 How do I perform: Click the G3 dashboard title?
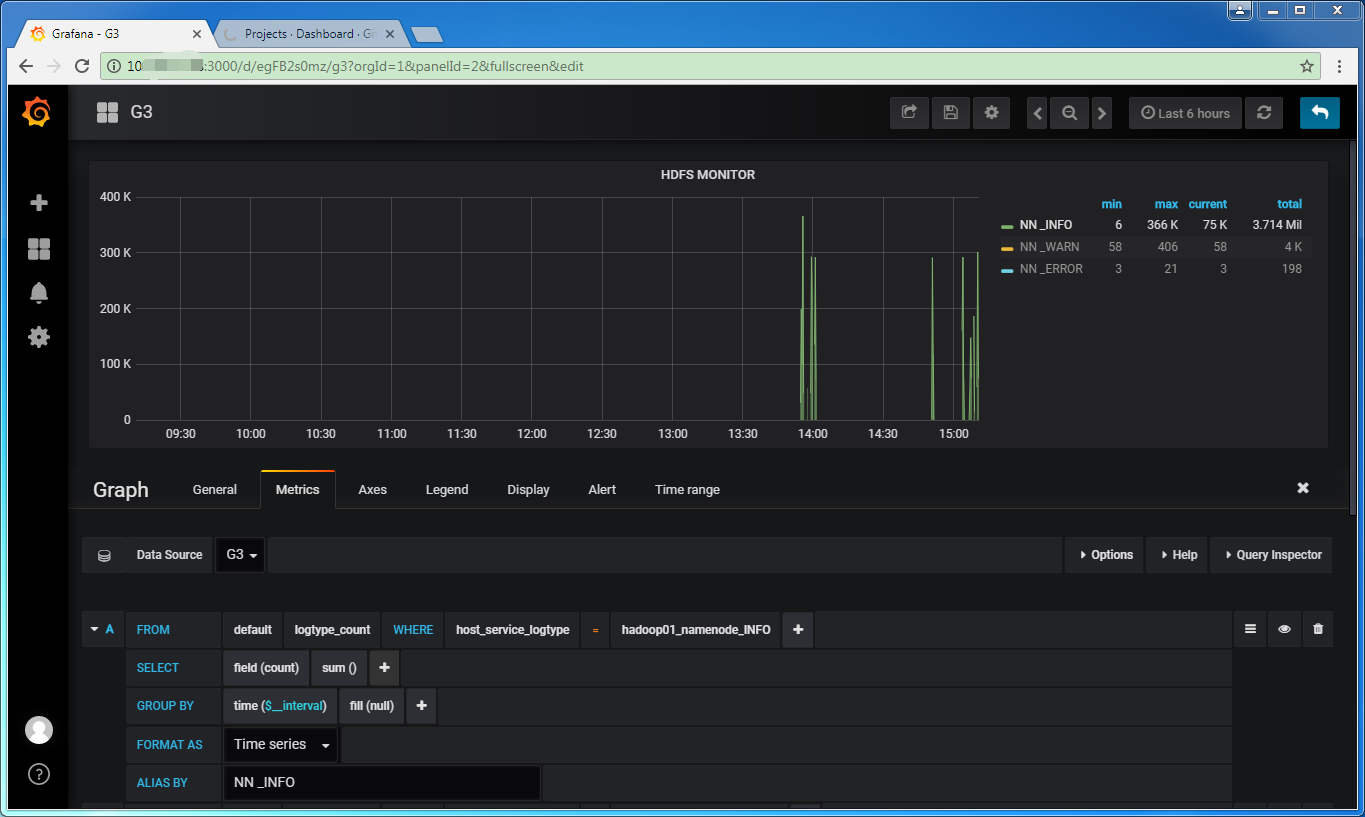141,112
